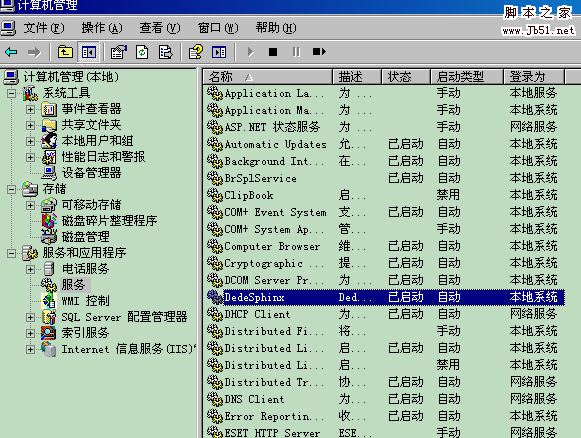Expand the 本地用户和组 node

pyautogui.click(x=30, y=141)
